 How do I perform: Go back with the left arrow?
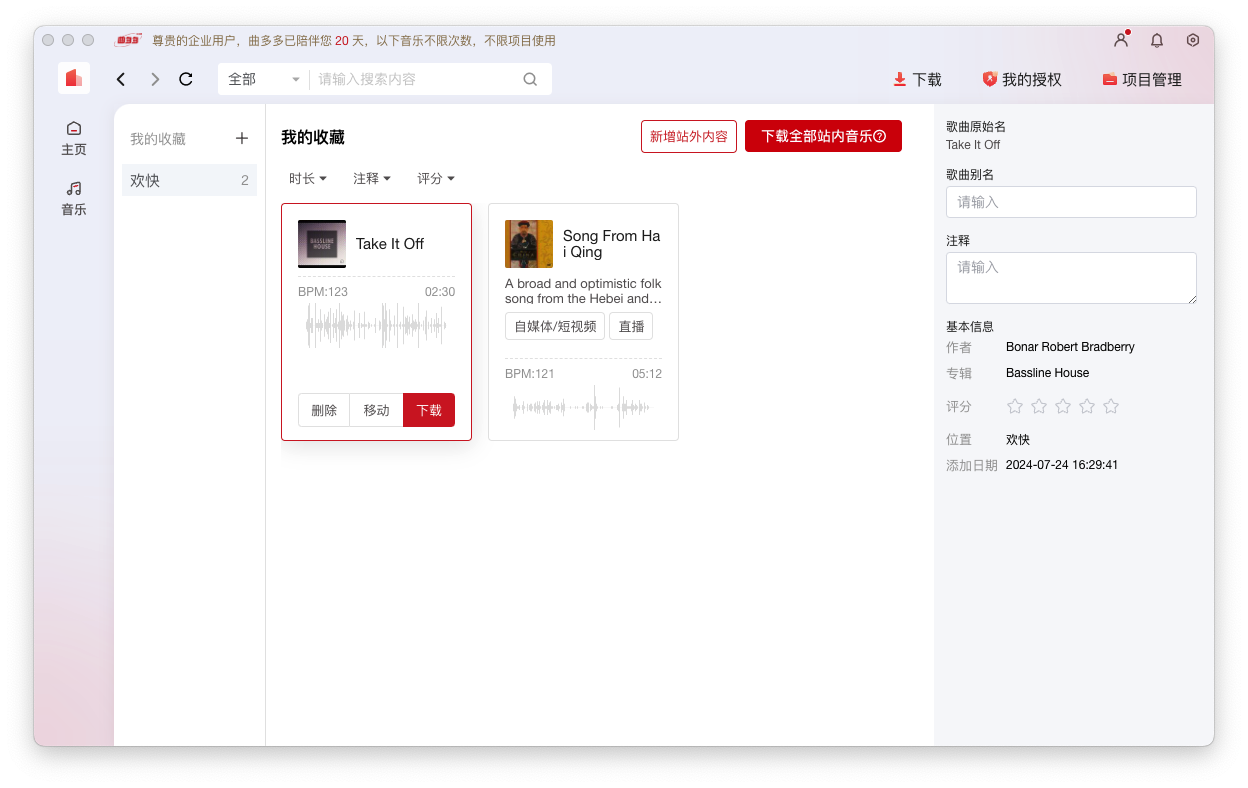tap(121, 79)
